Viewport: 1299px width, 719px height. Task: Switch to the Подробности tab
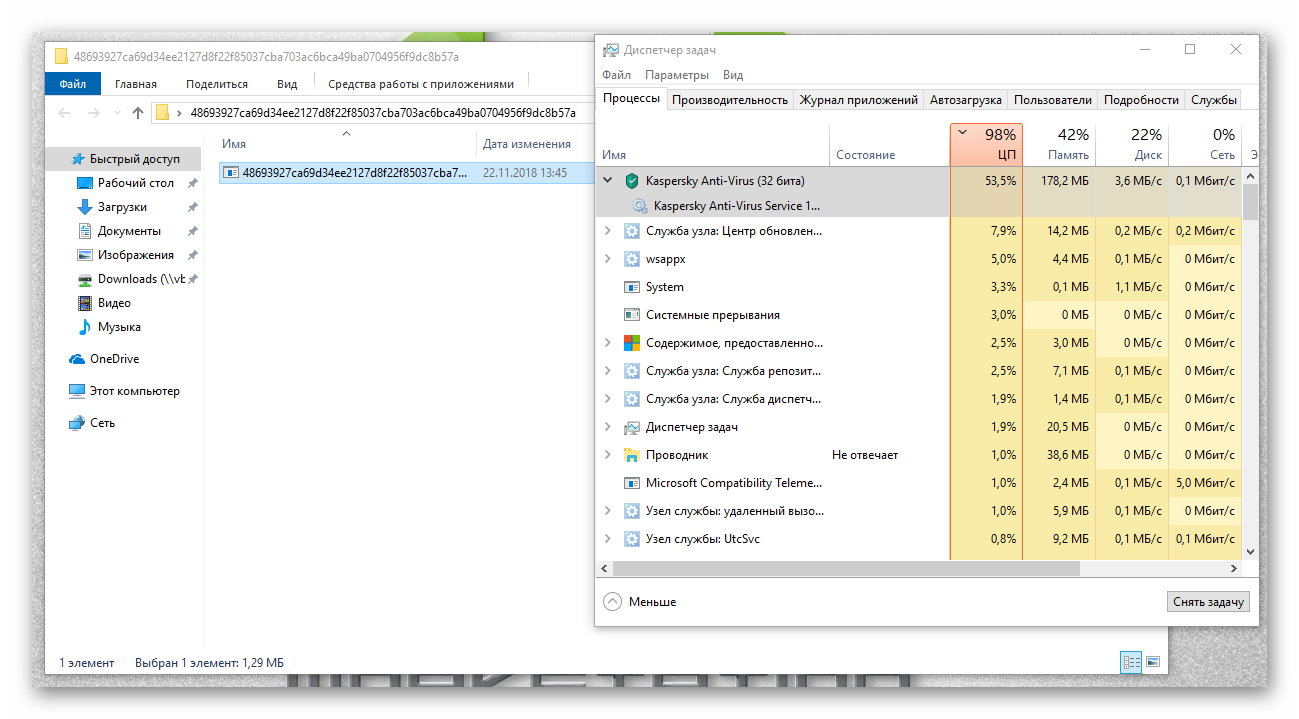(1141, 100)
